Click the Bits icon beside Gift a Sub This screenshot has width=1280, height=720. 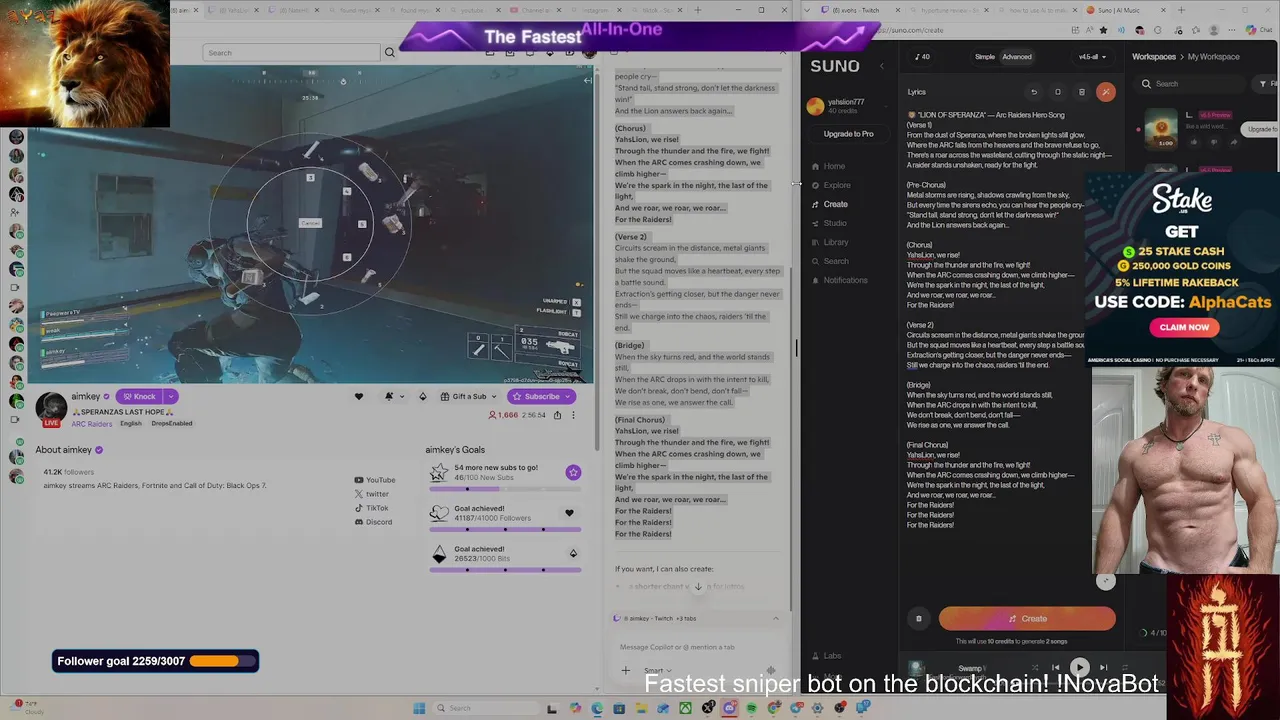422,397
